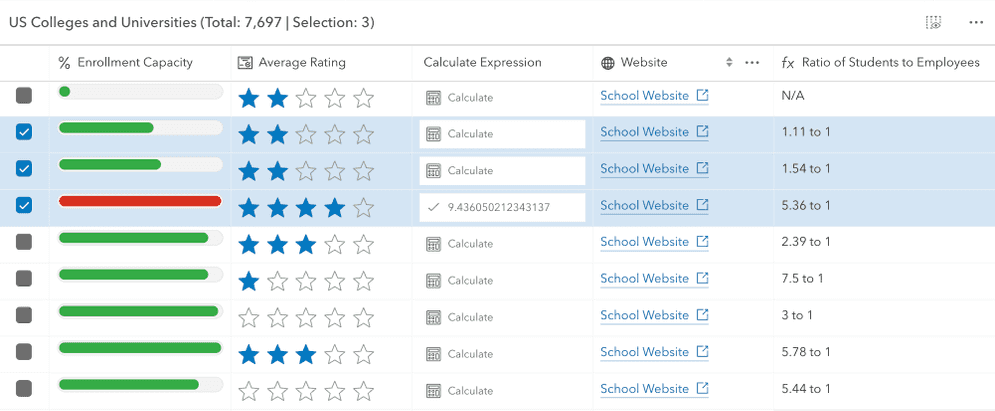This screenshot has width=995, height=411.
Task: Click the Average Rating column icon
Action: [245, 63]
